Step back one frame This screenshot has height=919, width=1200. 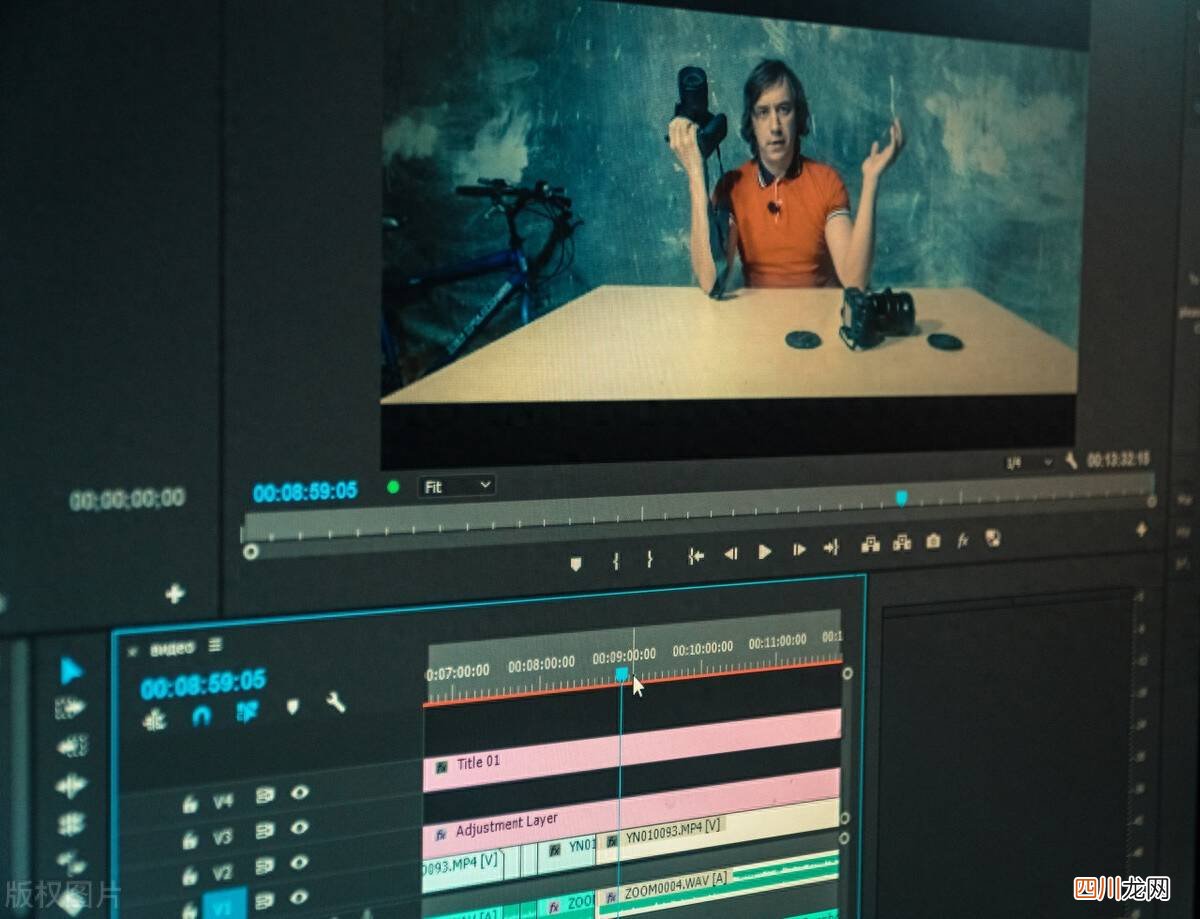point(731,553)
